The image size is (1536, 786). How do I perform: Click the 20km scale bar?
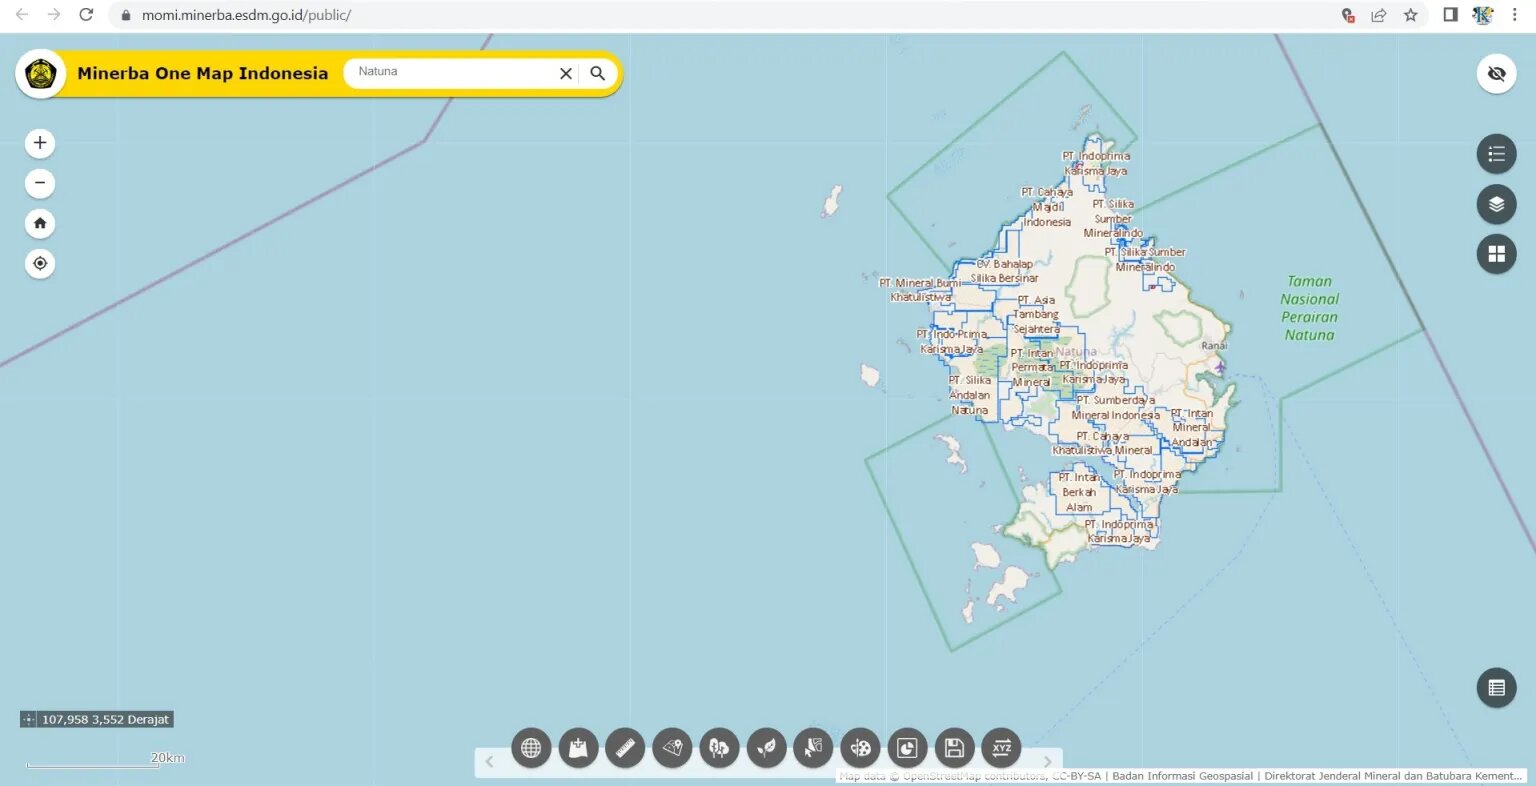tap(105, 761)
